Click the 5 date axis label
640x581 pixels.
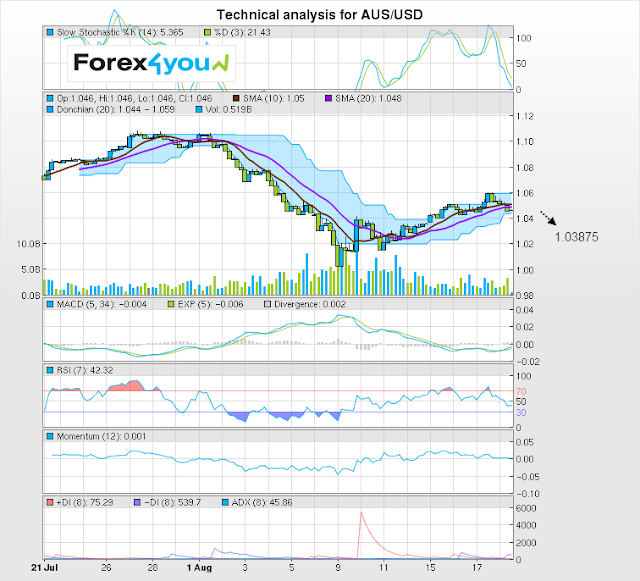(x=291, y=568)
